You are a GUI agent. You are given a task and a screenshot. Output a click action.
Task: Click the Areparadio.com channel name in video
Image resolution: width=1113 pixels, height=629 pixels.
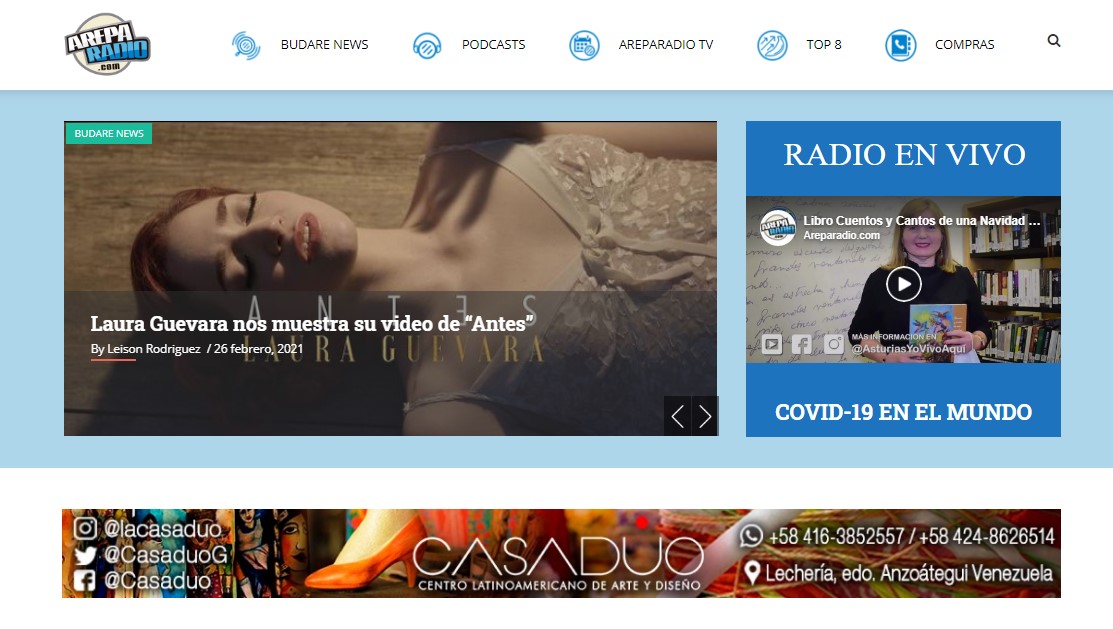(x=841, y=236)
